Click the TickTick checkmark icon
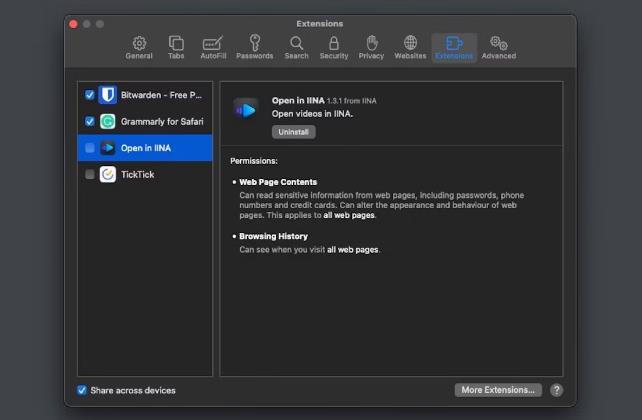Screen dimensions: 642x420 (108, 174)
